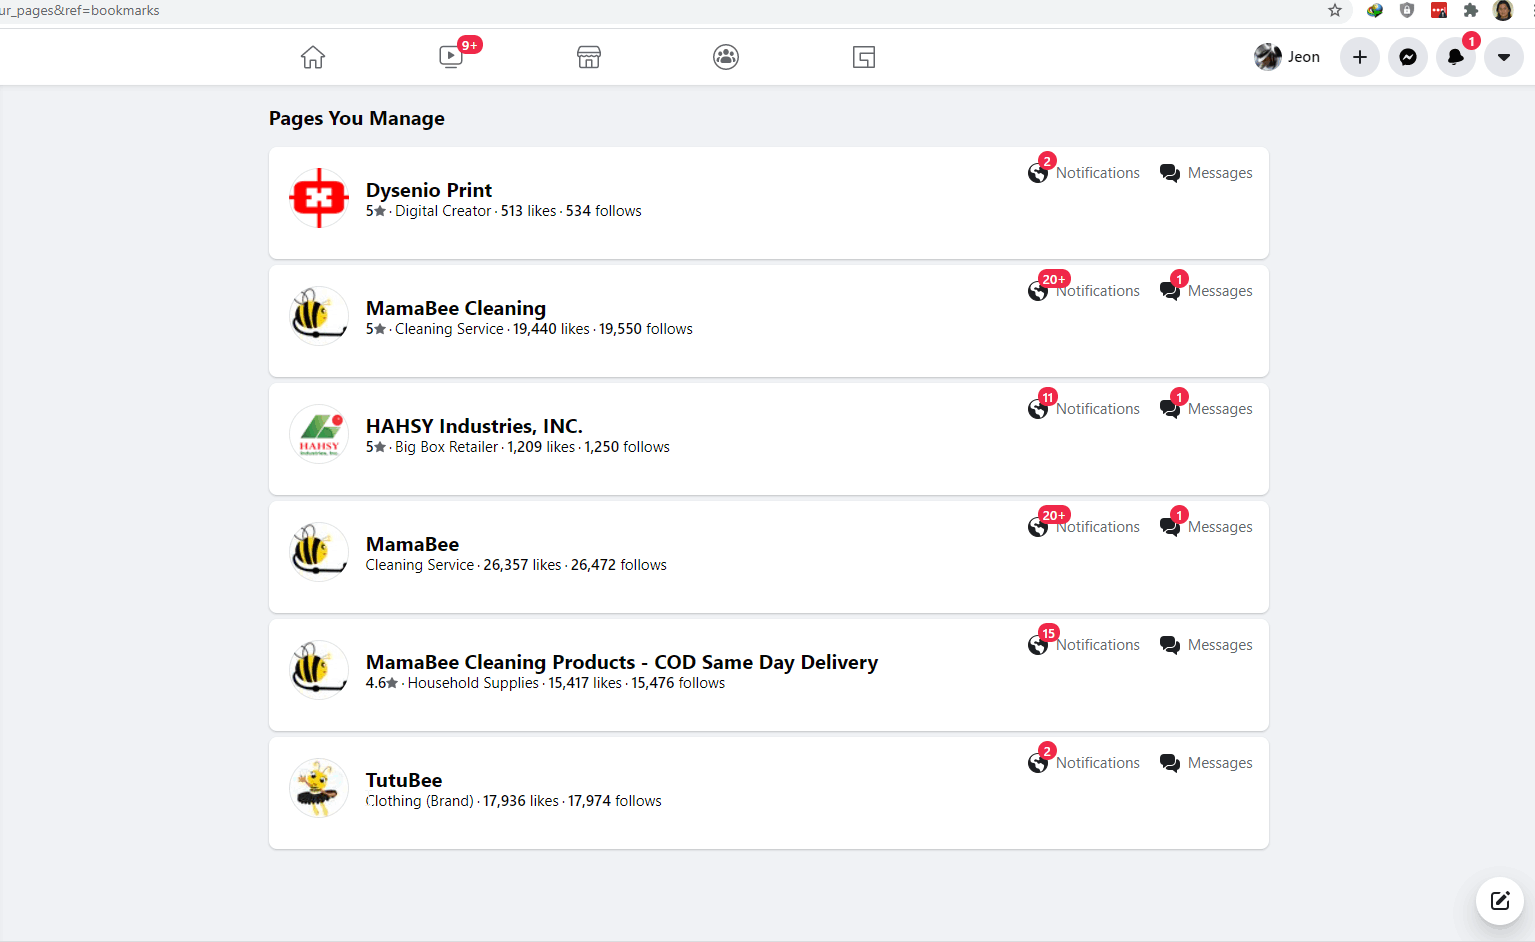Start a new message with compose icon
1535x942 pixels.
[1500, 901]
